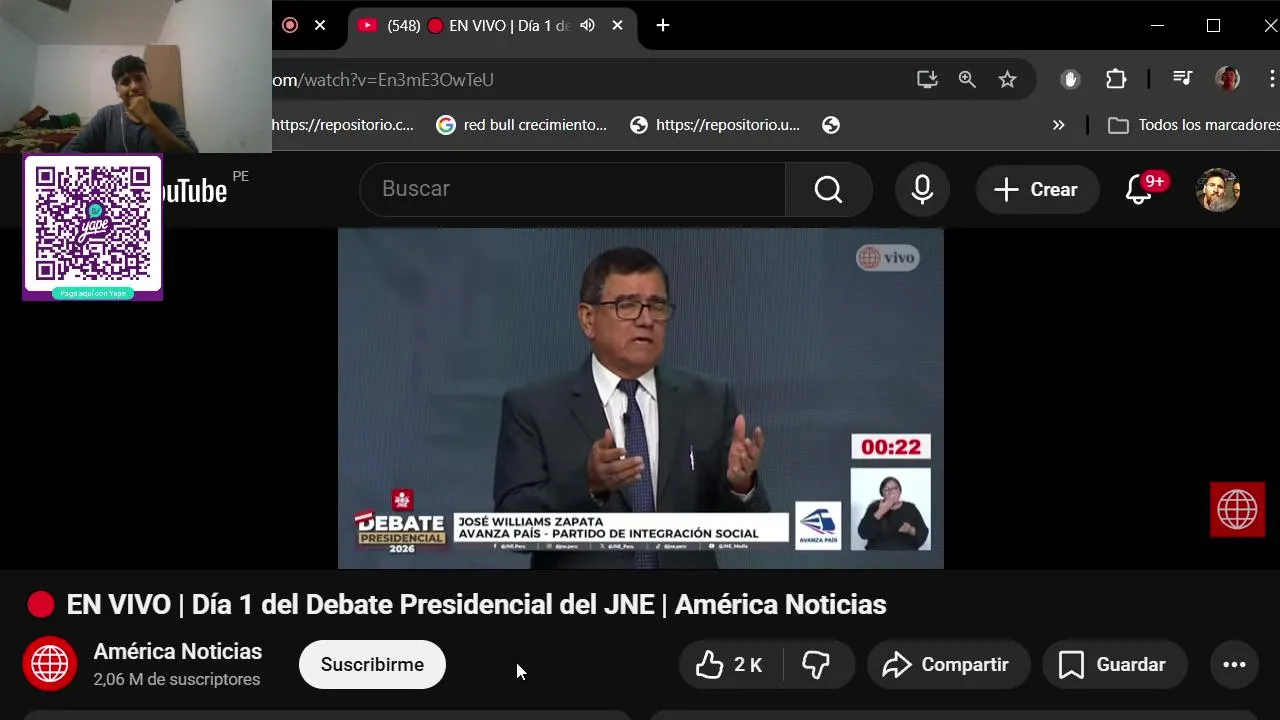Click the hand extension icon
The width and height of the screenshot is (1280, 720).
(1070, 80)
